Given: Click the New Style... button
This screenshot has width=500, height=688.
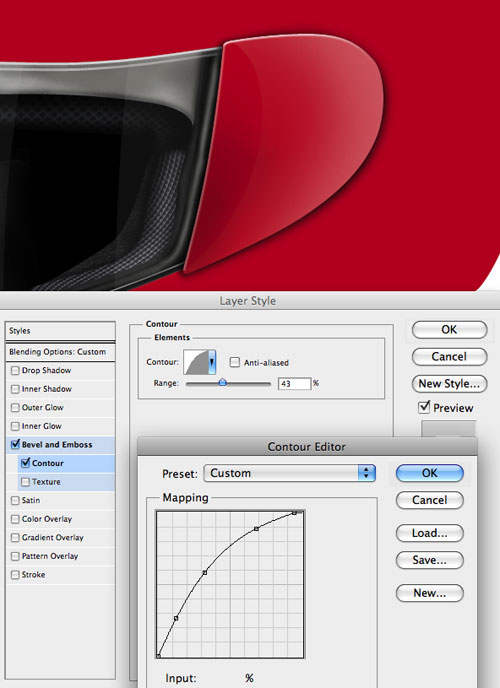Looking at the screenshot, I should coord(449,384).
